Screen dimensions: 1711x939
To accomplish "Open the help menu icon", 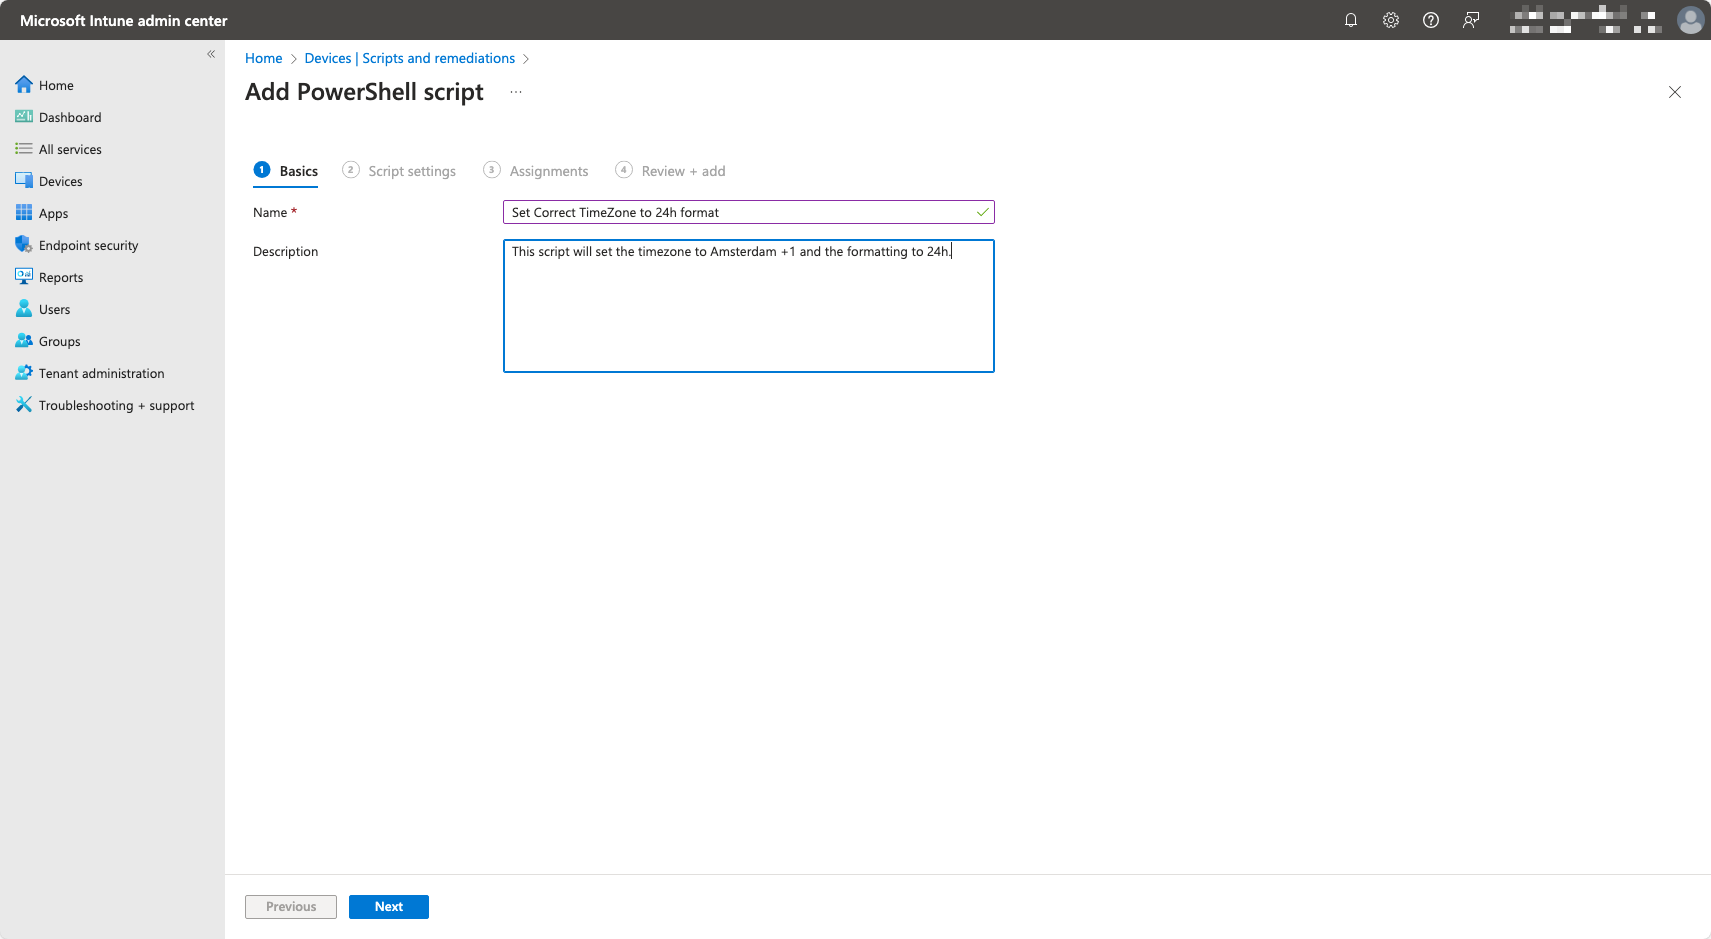I will click(1431, 20).
